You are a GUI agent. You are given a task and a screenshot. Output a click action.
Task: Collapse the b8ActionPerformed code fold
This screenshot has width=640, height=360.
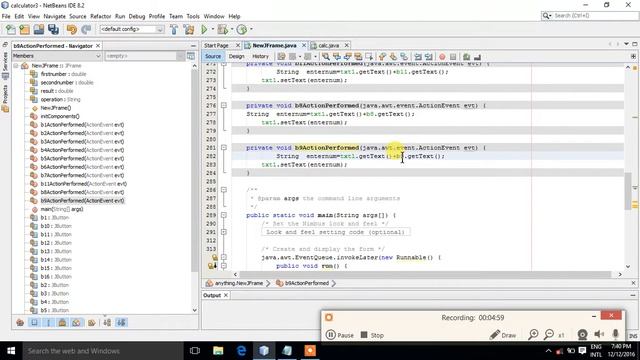tap(224, 105)
